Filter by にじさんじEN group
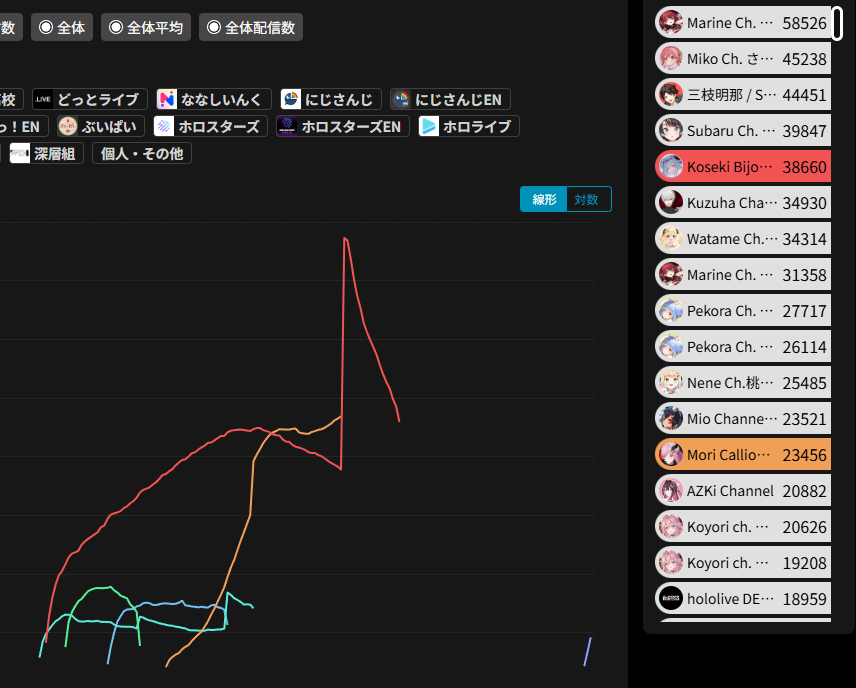 coord(450,99)
